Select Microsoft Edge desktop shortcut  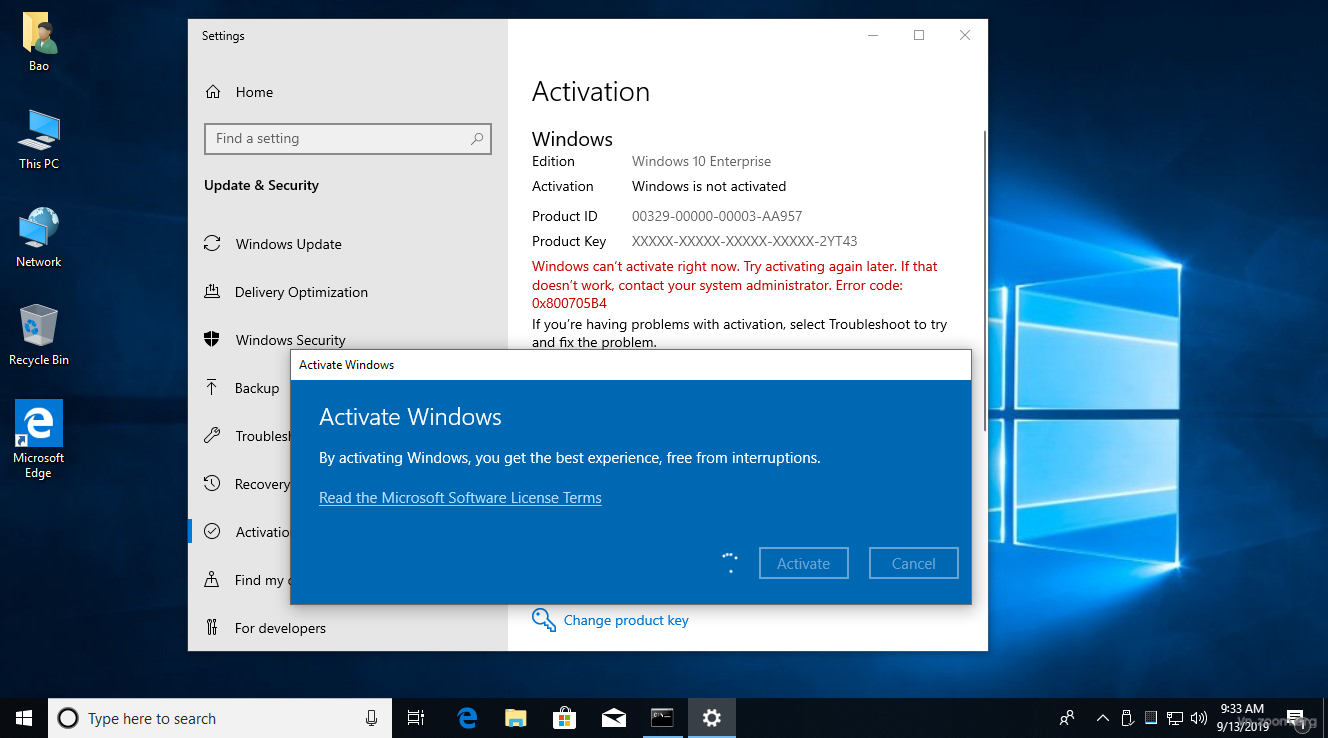(x=39, y=440)
